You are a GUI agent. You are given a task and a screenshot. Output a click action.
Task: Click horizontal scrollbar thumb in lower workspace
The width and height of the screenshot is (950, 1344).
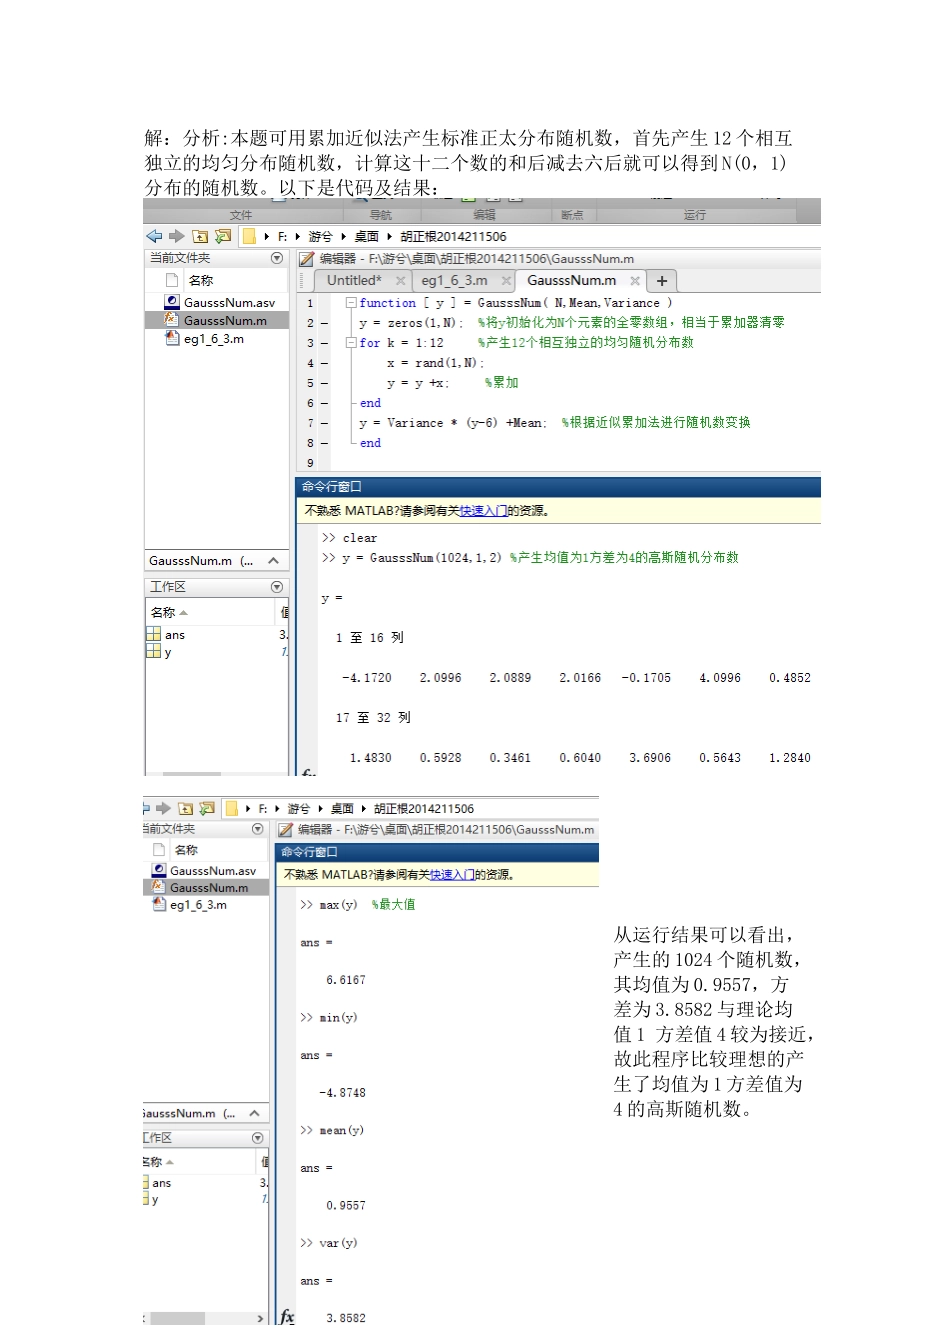(177, 1319)
